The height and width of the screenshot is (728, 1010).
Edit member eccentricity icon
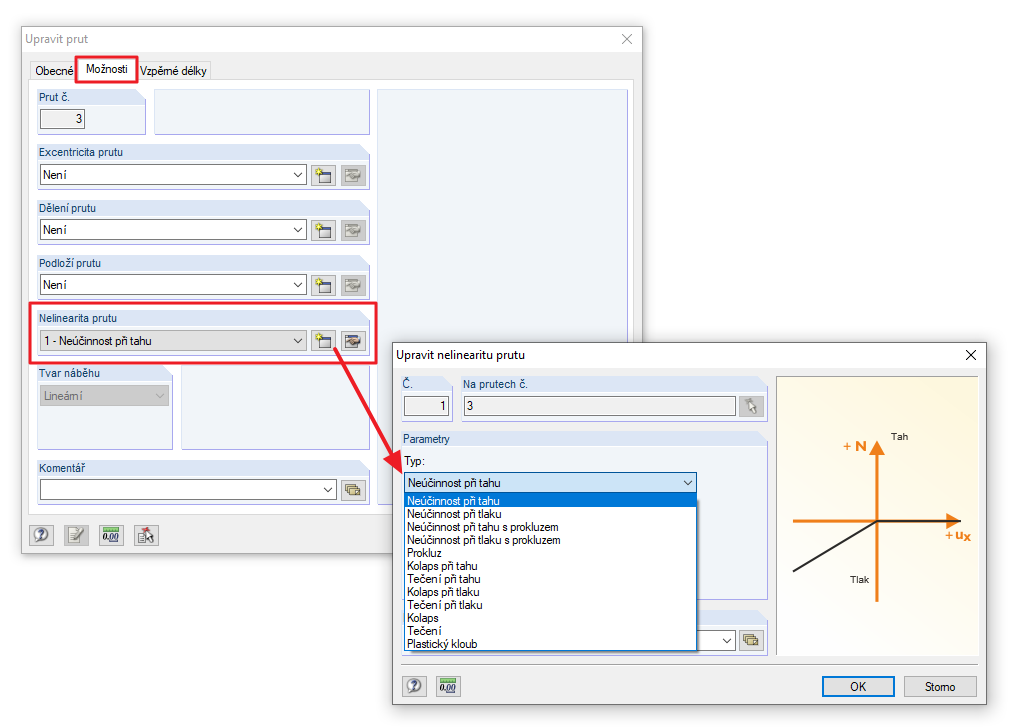point(353,175)
